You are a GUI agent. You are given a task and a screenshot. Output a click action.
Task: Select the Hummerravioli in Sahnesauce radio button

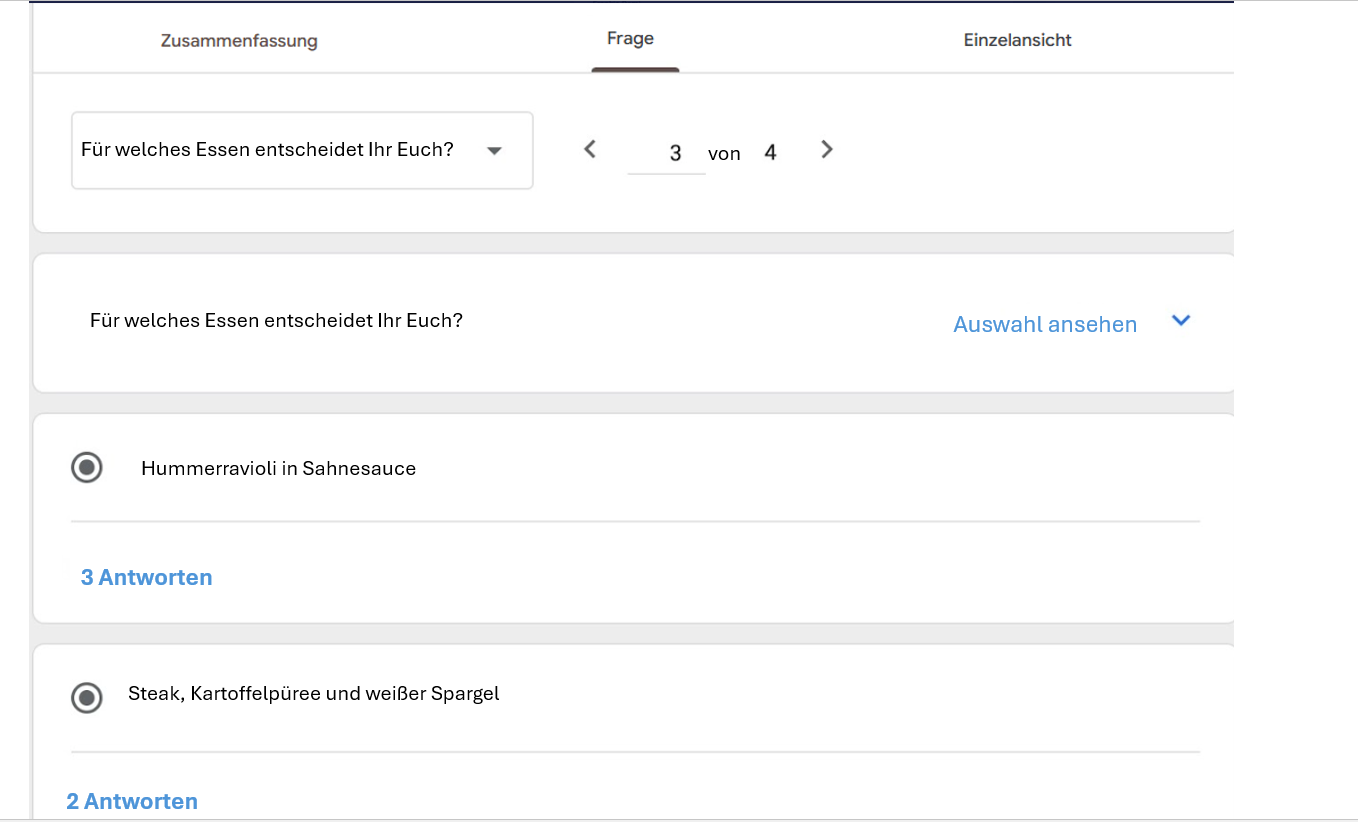(87, 467)
